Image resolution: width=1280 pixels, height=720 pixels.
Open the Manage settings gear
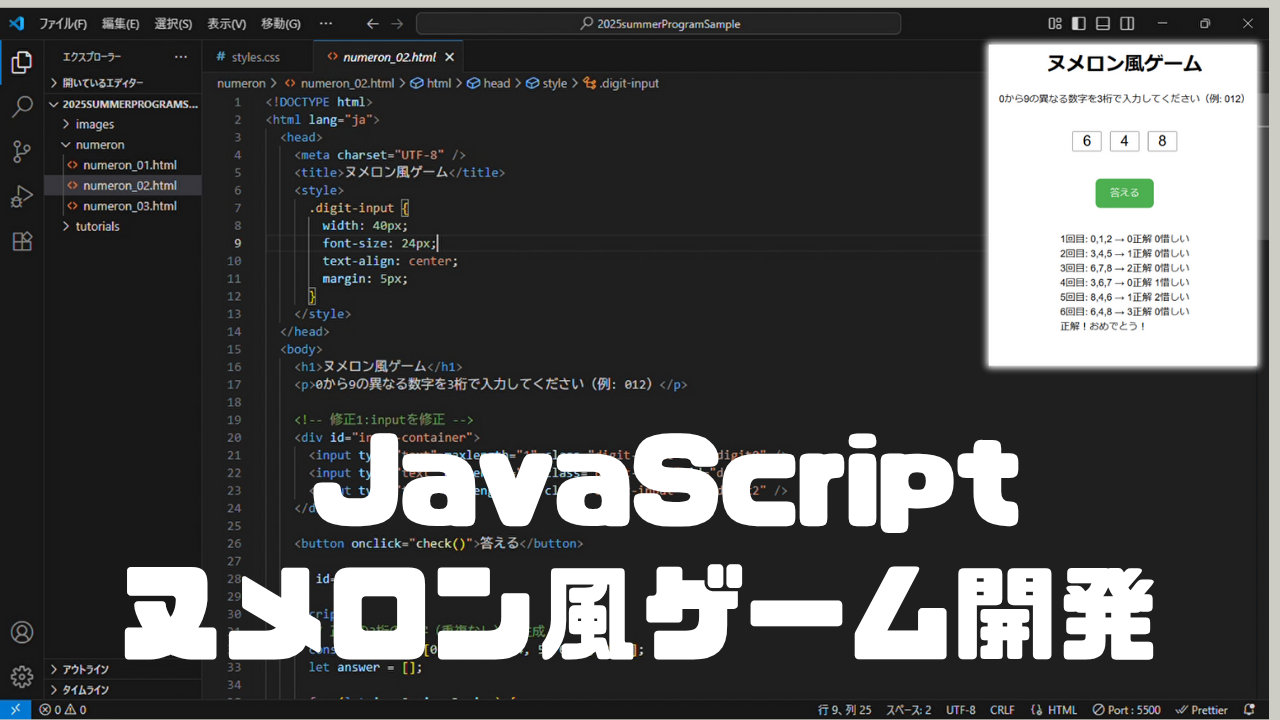[21, 677]
